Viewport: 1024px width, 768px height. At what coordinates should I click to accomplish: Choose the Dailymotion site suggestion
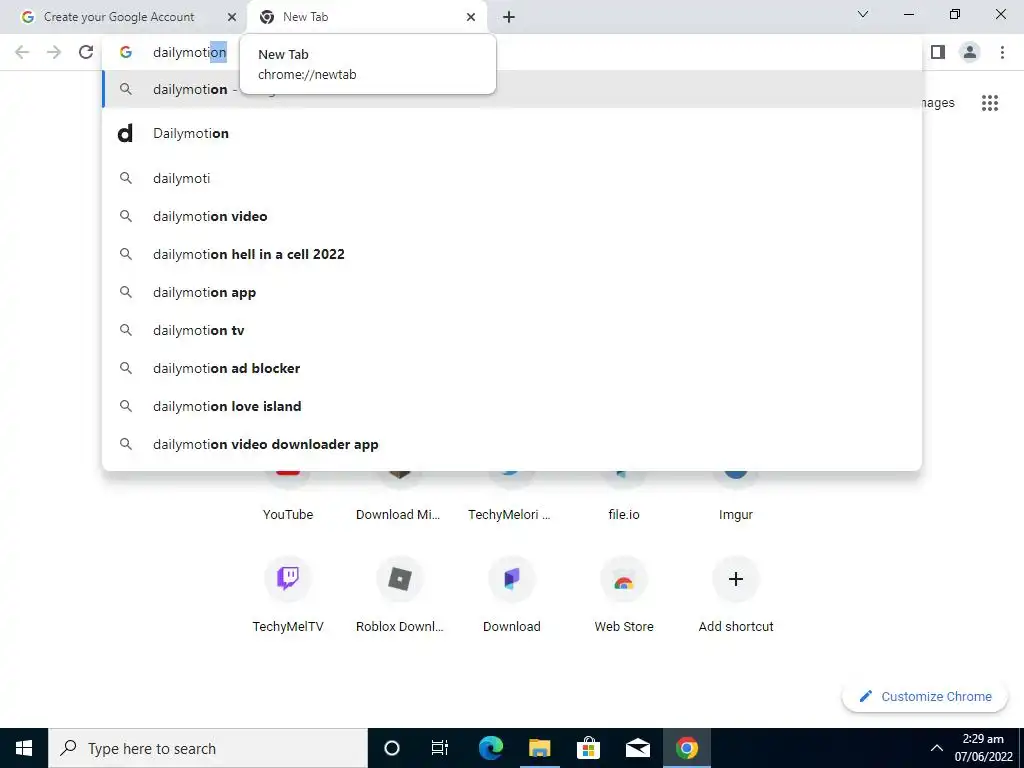click(512, 133)
